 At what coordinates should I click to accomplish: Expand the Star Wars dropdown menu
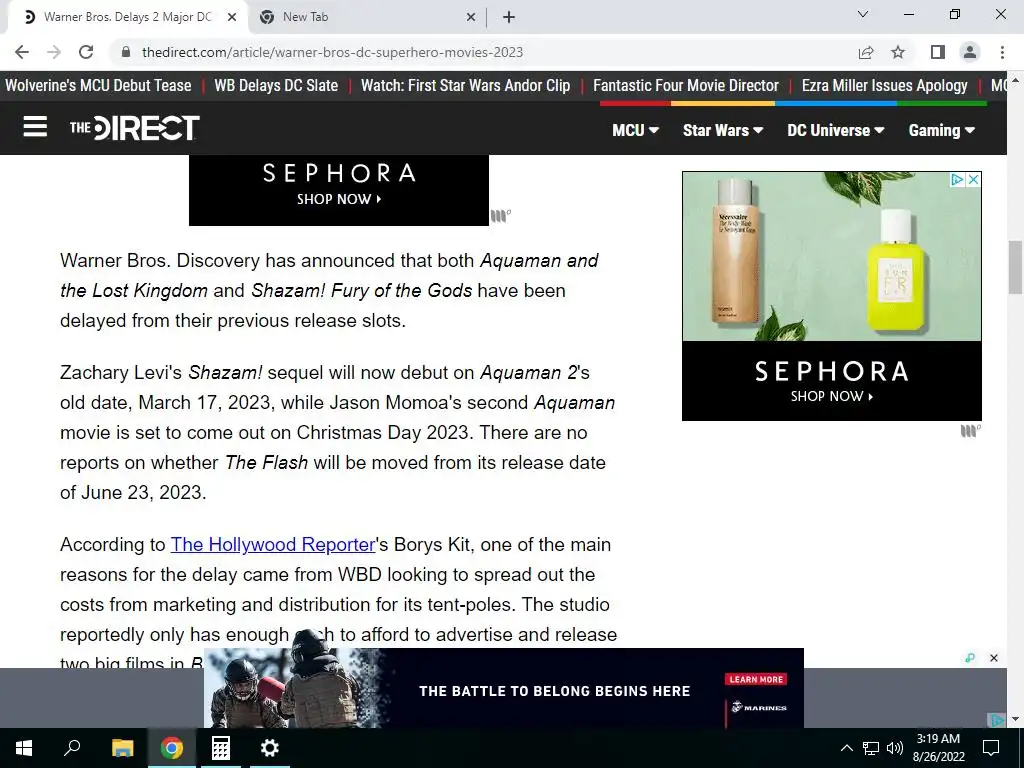click(x=723, y=130)
